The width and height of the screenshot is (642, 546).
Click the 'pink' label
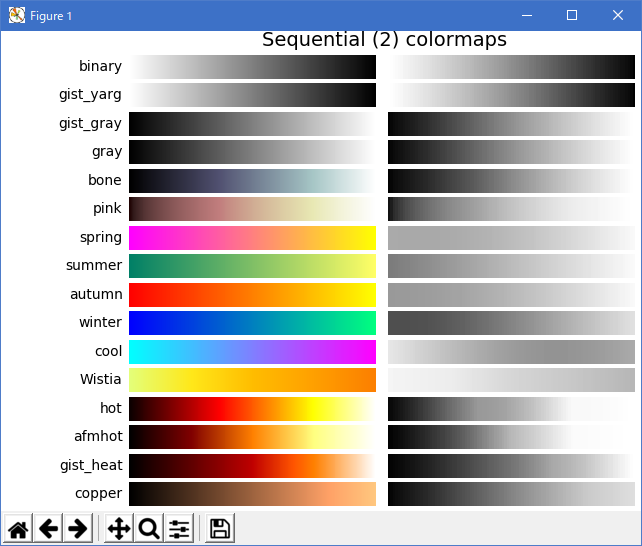107,209
